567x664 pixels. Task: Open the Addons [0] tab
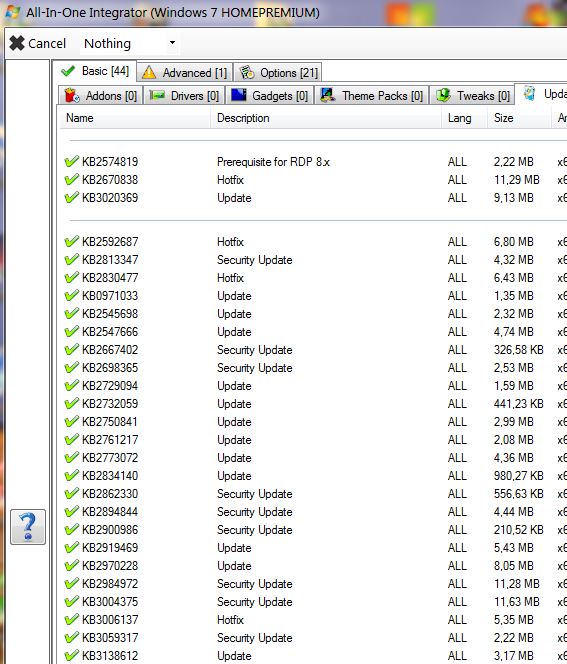coord(101,96)
